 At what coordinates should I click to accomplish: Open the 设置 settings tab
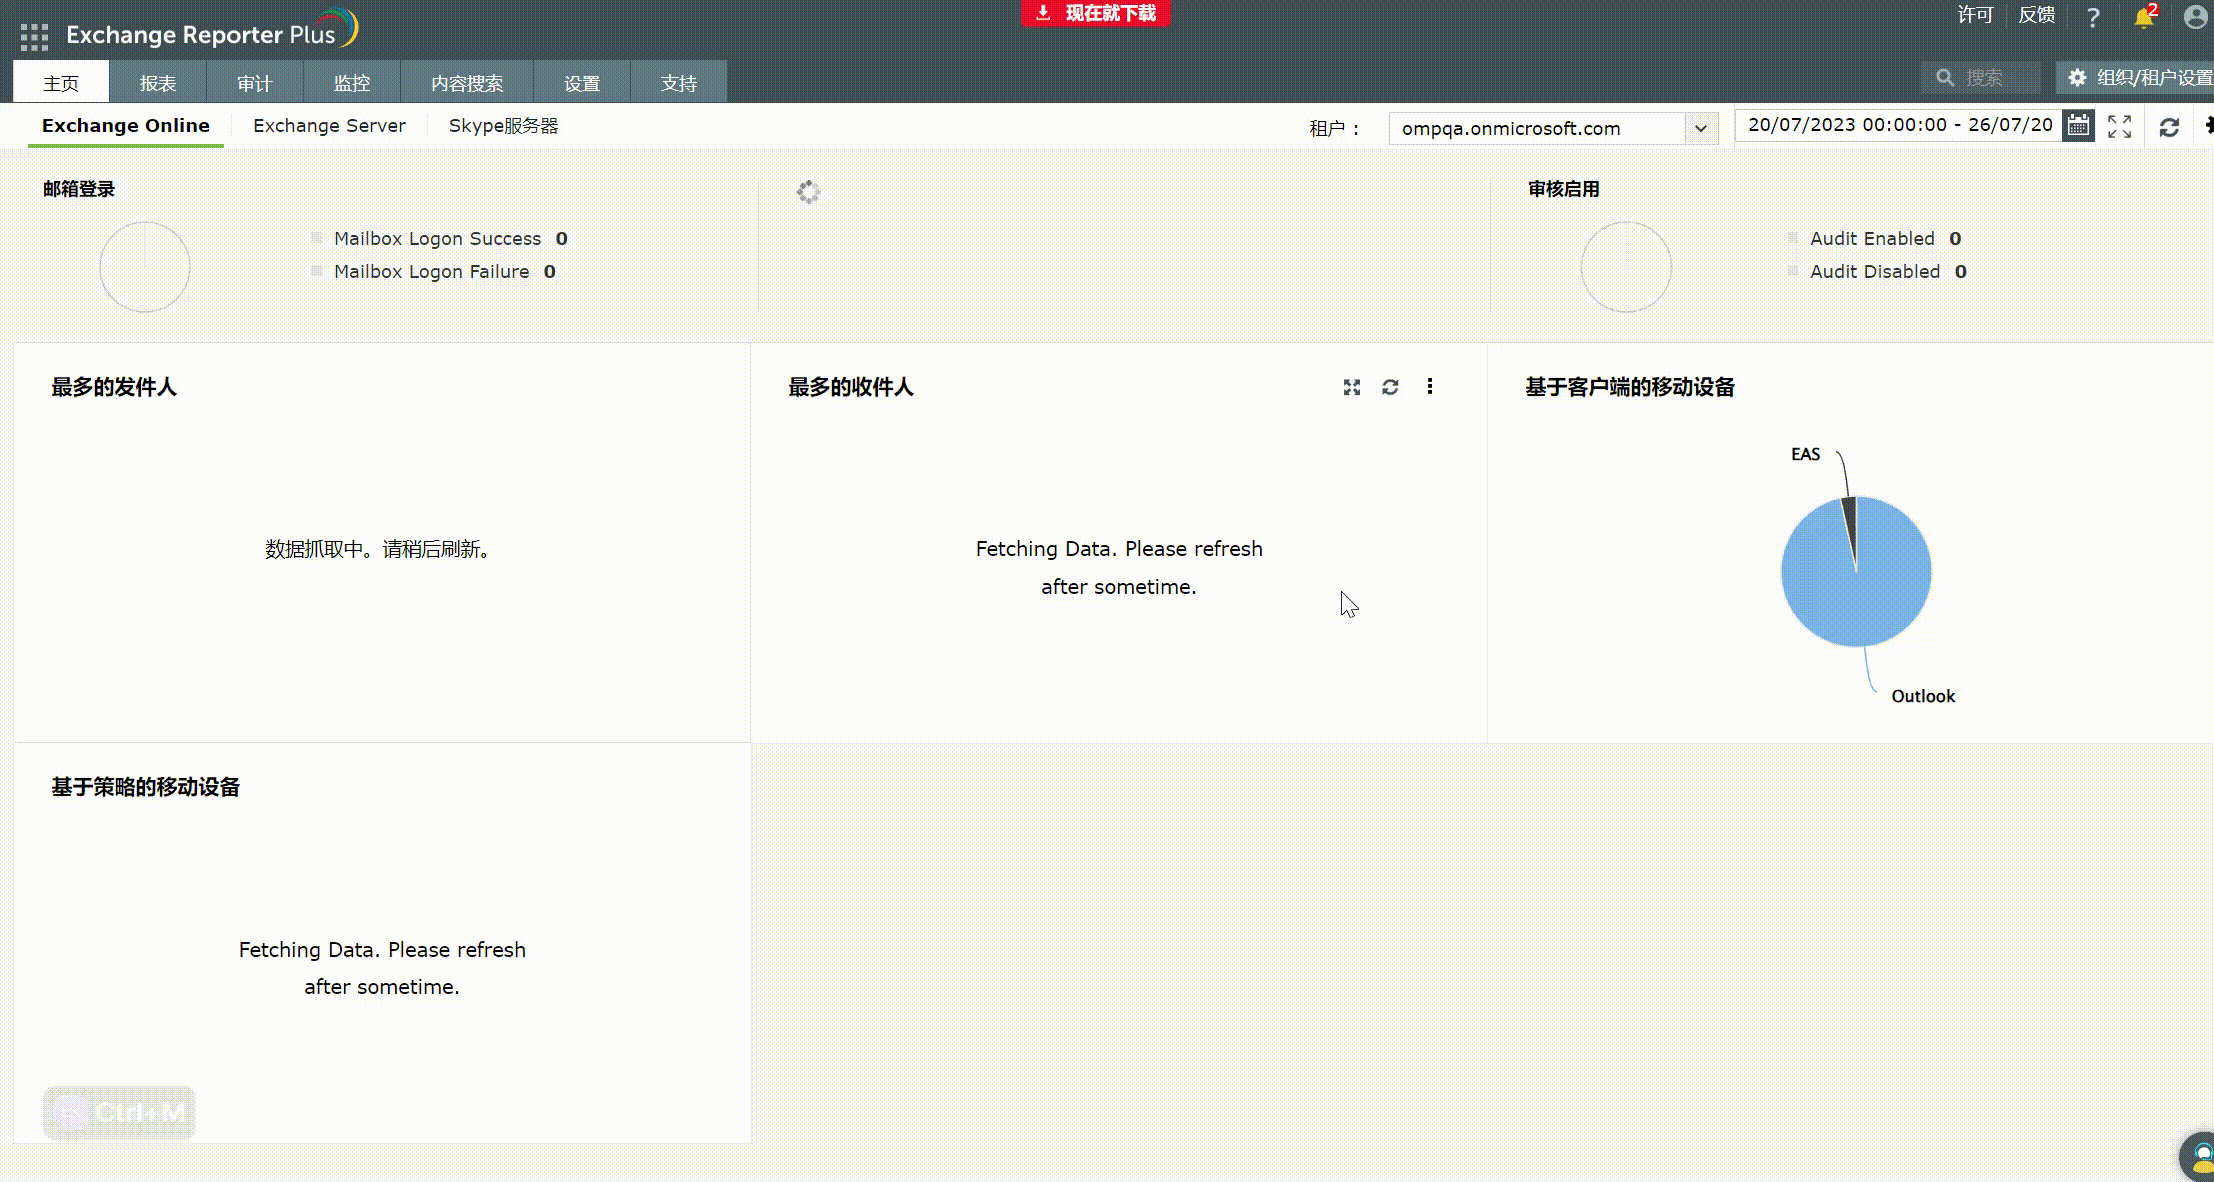coord(582,82)
